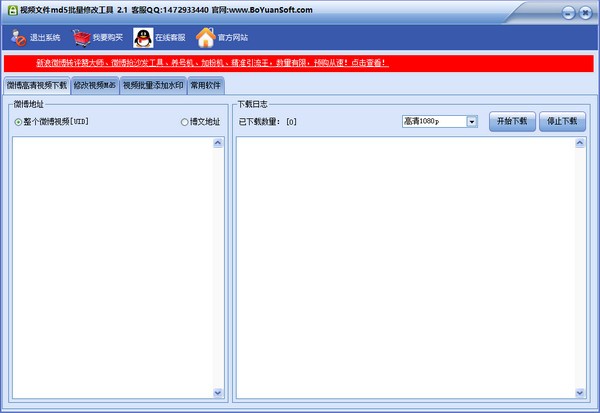
Task: Minimize the window using title bar button
Action: (569, 12)
